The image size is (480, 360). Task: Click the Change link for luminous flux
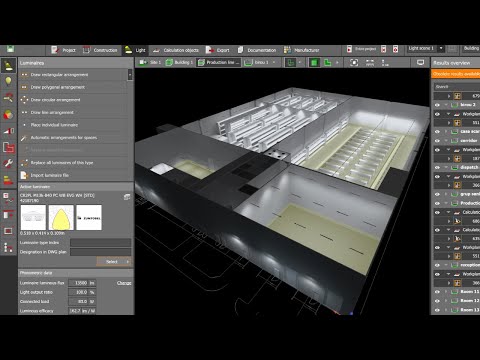124,283
